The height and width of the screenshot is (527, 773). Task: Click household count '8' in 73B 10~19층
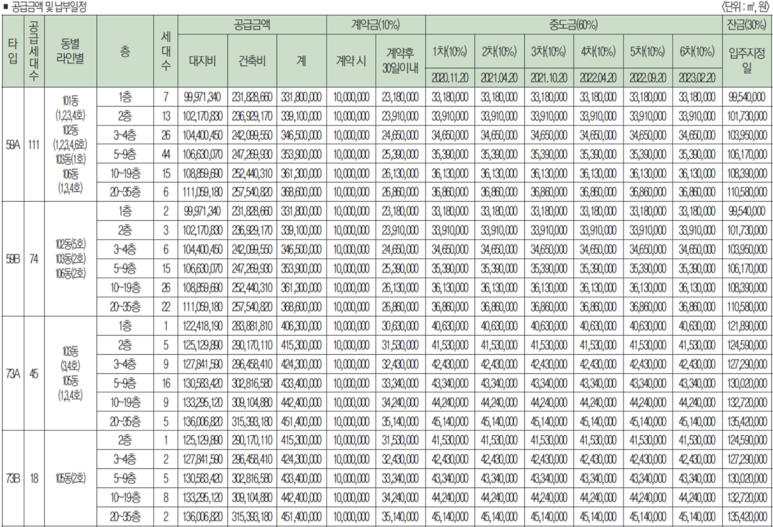[166, 497]
